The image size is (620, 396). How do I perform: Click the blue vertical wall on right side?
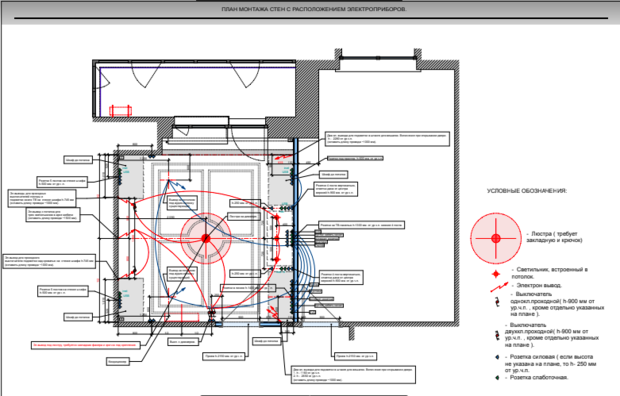(x=295, y=230)
